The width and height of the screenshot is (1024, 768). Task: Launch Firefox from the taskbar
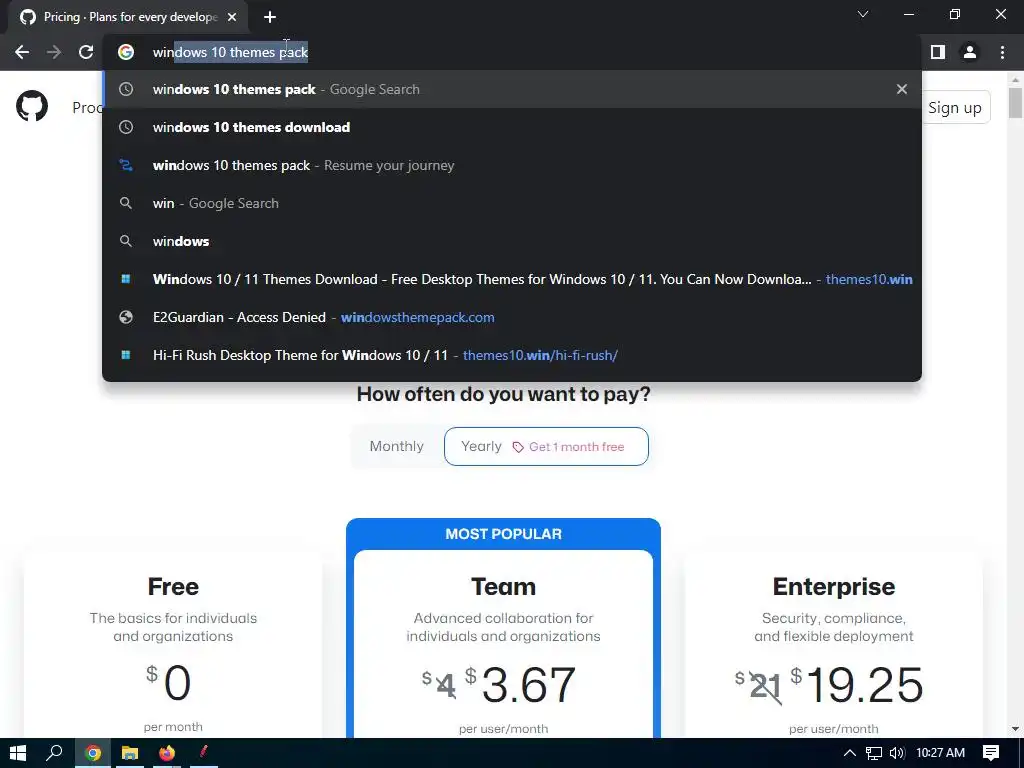coord(167,753)
